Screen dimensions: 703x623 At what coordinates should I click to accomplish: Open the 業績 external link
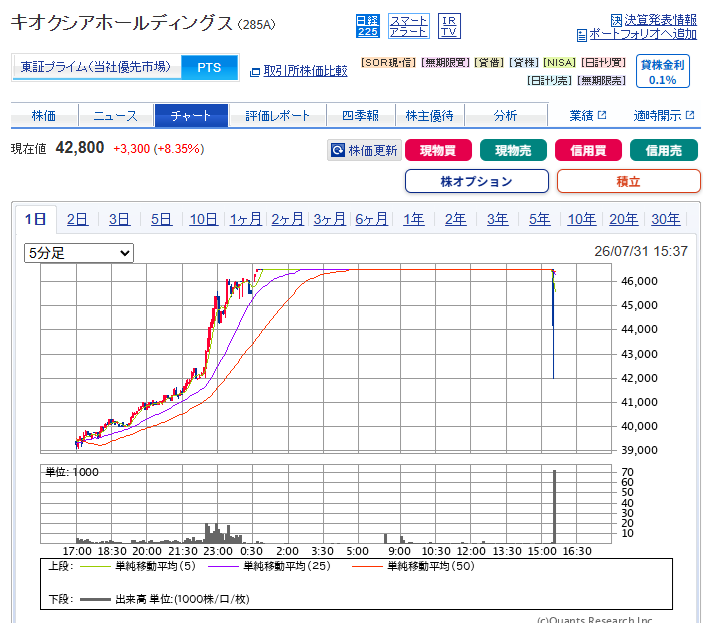point(588,116)
